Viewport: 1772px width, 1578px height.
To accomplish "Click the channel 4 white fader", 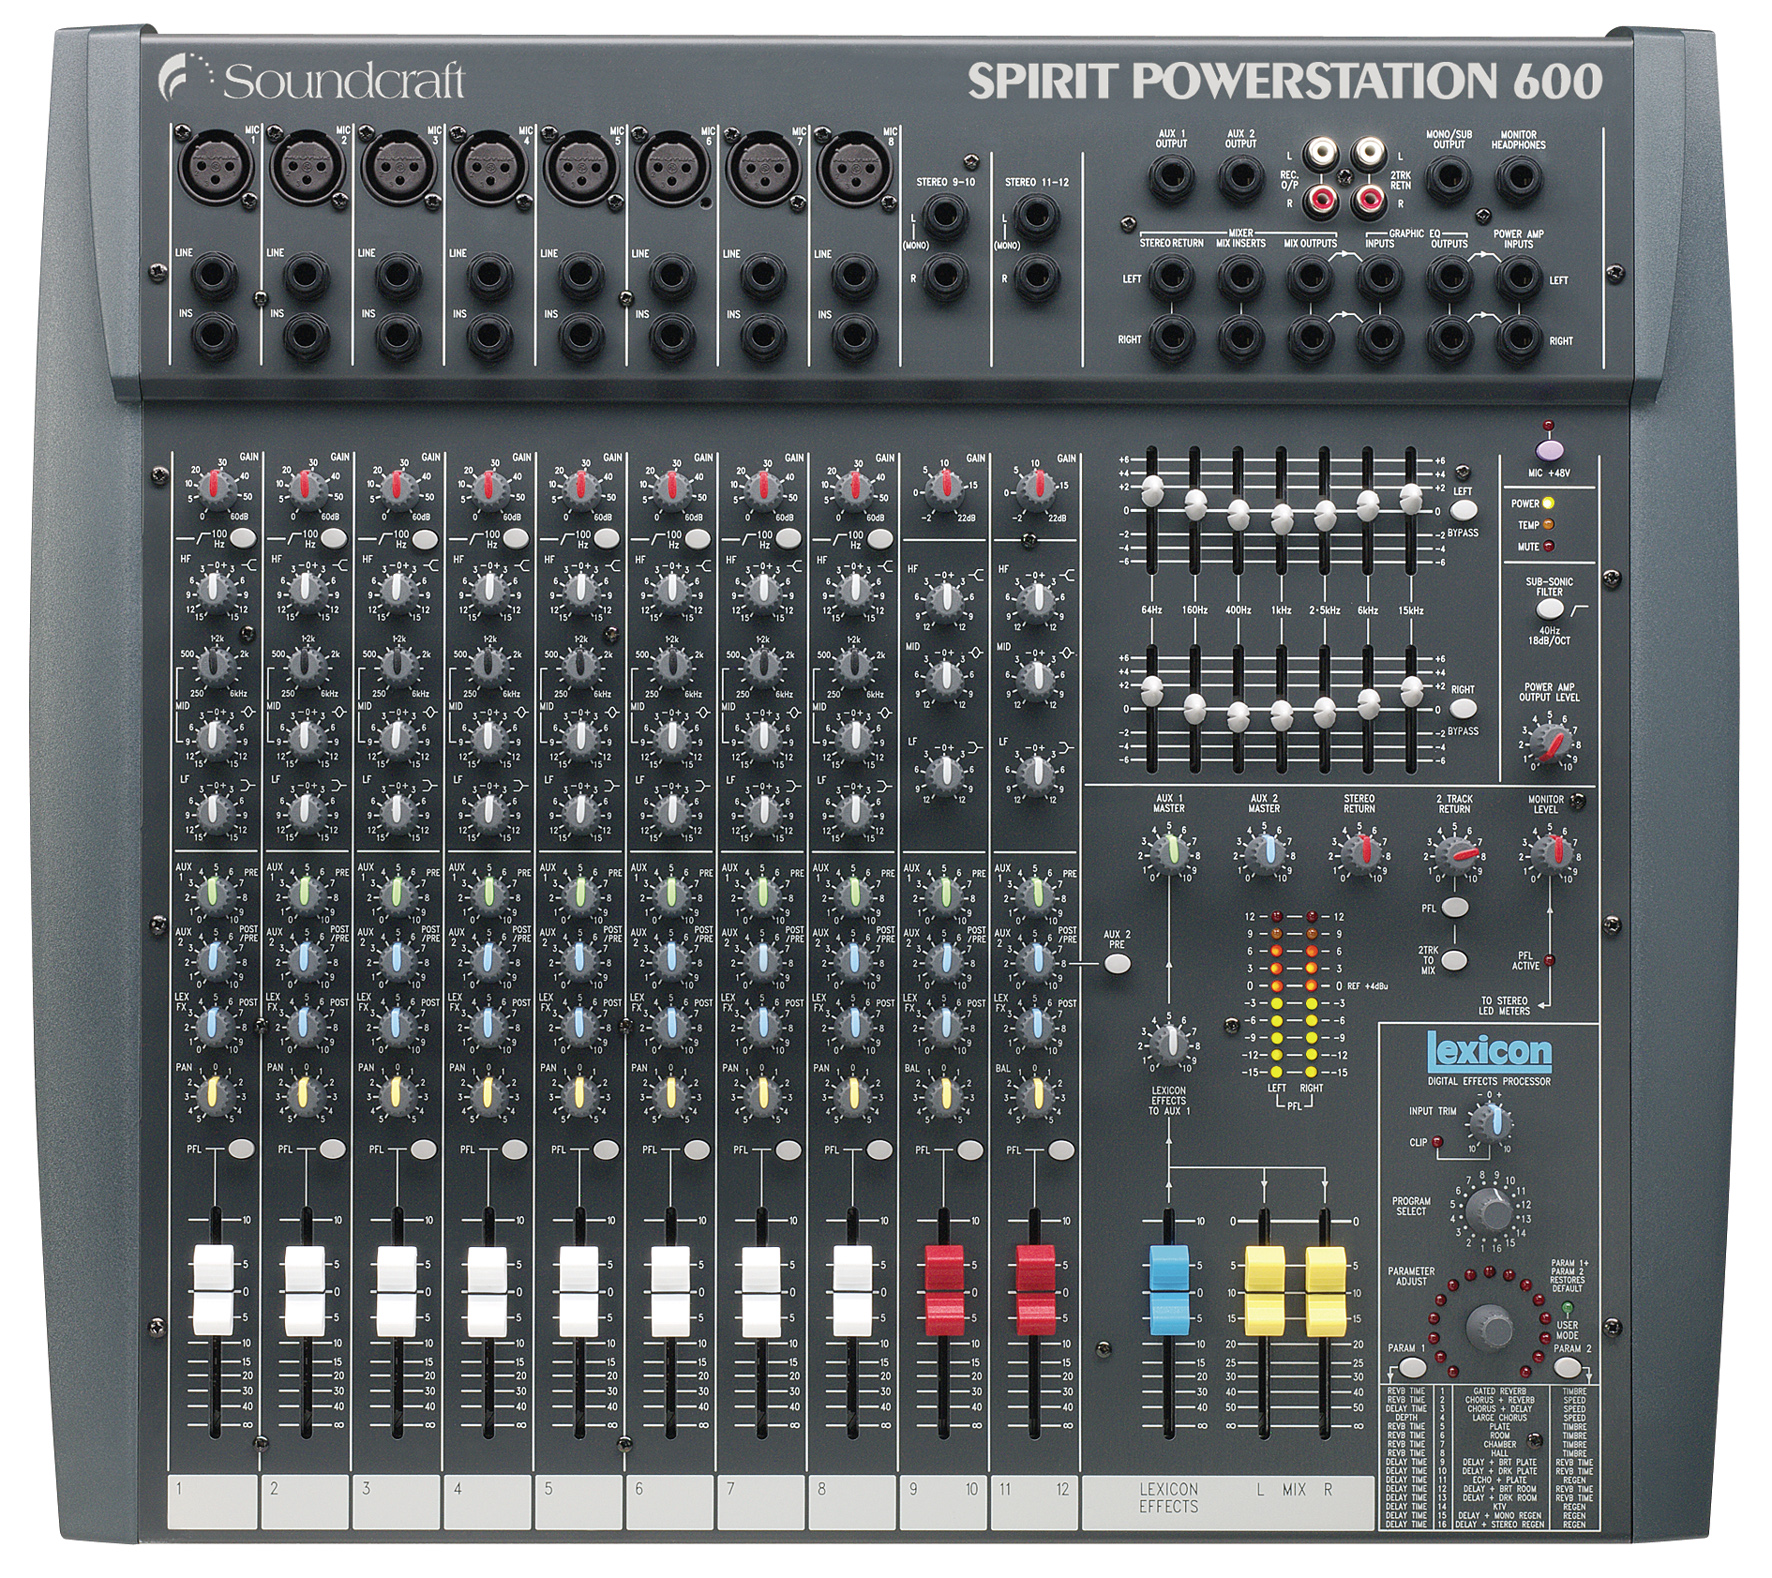I will coord(487,1290).
